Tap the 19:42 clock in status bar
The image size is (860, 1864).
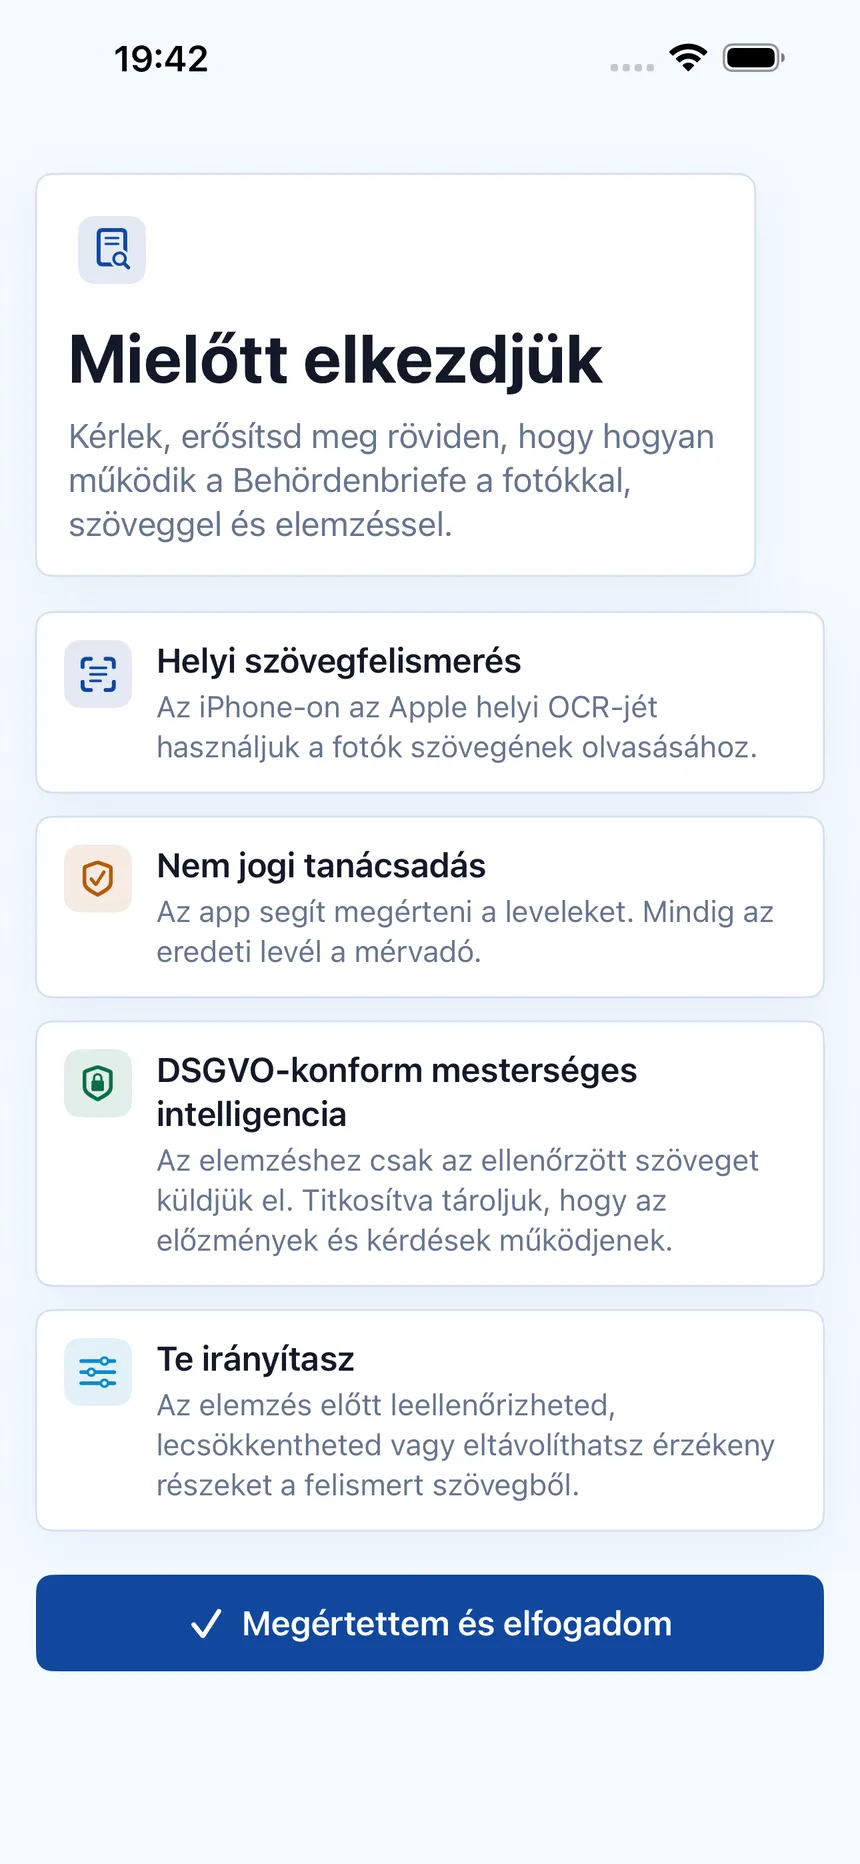(161, 59)
